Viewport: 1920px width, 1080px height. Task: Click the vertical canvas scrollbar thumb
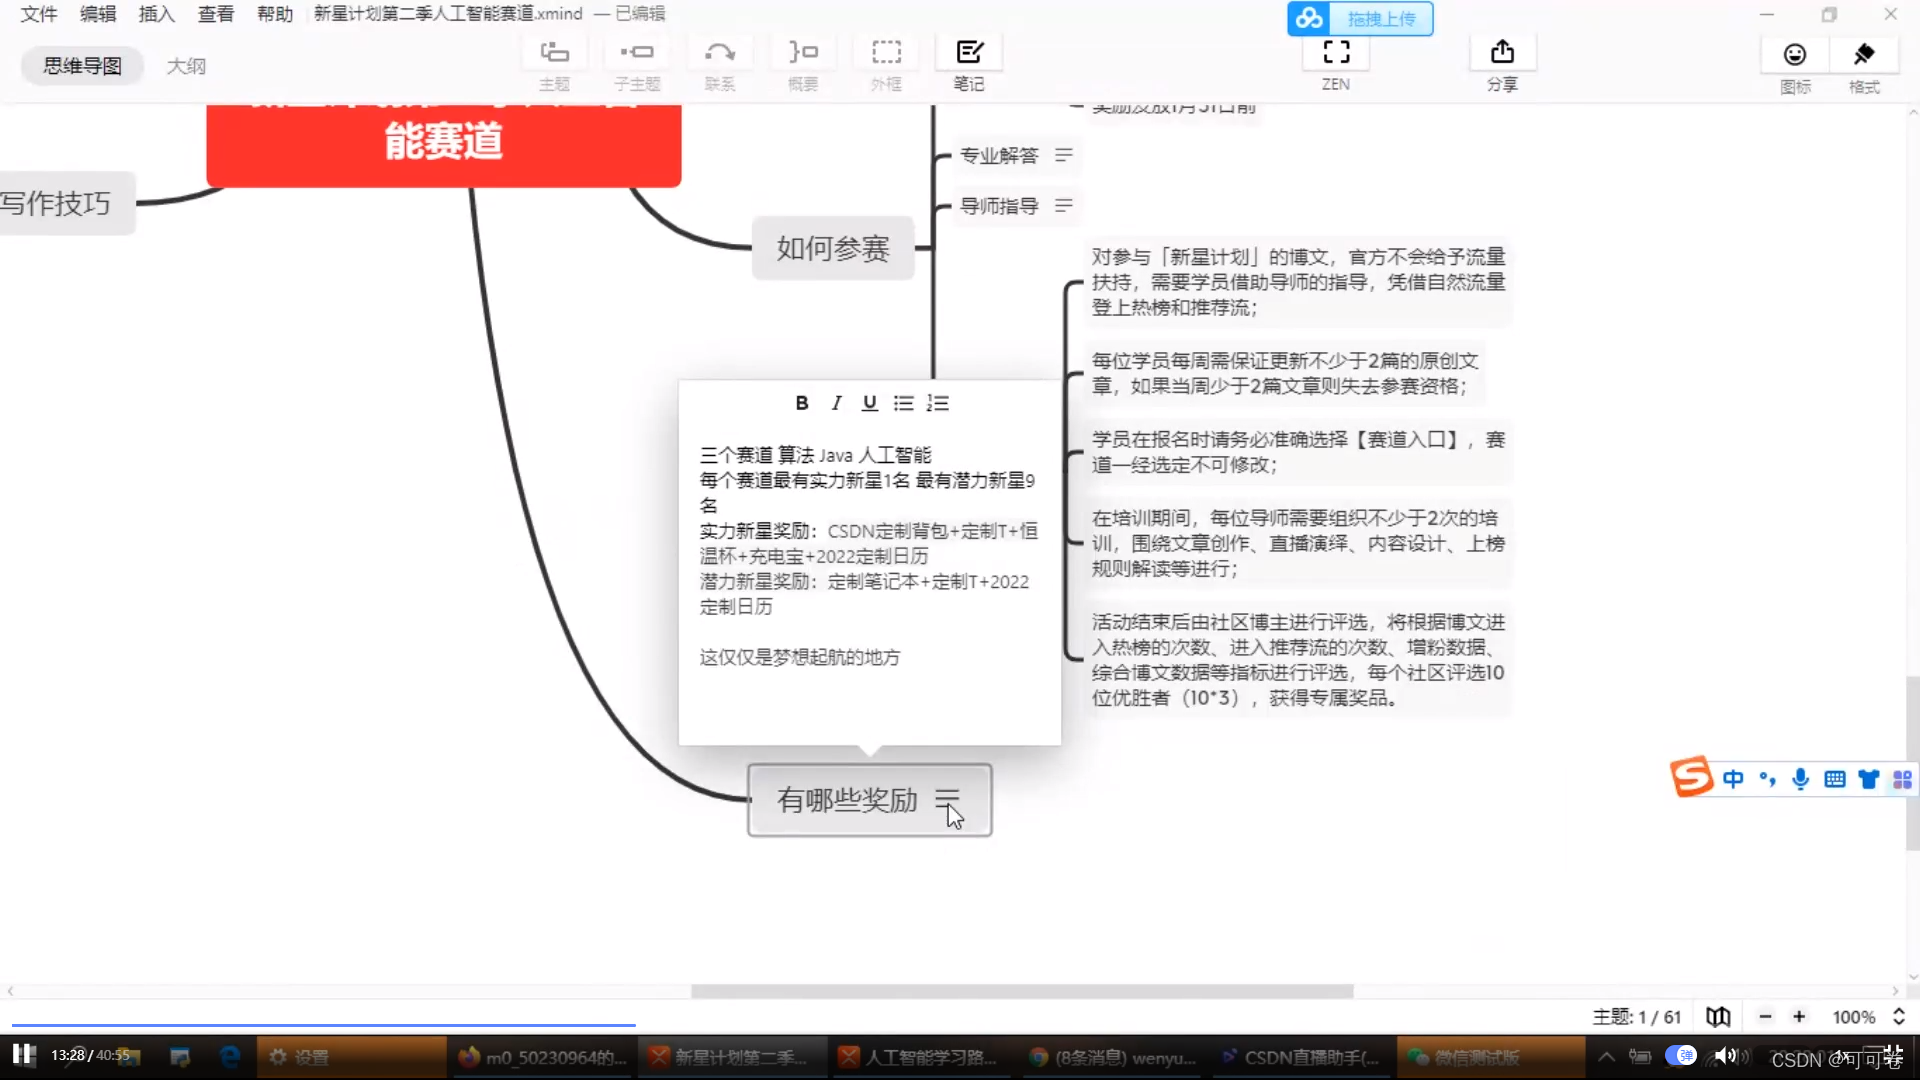coord(1912,762)
